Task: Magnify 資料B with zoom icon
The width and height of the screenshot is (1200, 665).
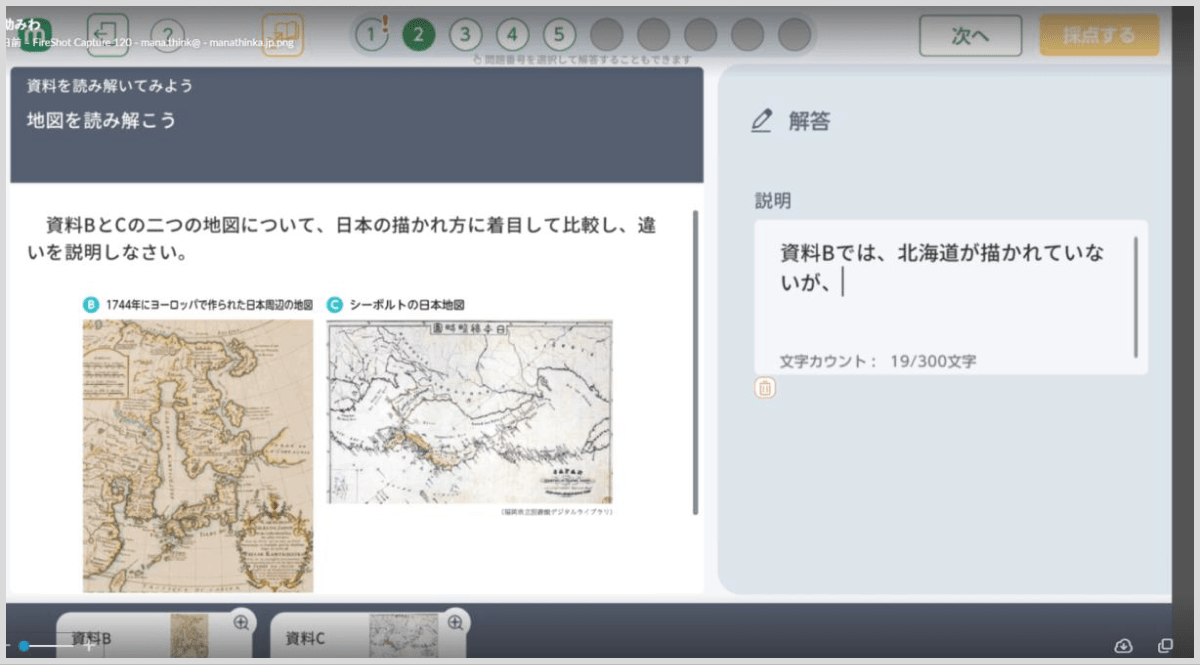Action: pyautogui.click(x=242, y=622)
